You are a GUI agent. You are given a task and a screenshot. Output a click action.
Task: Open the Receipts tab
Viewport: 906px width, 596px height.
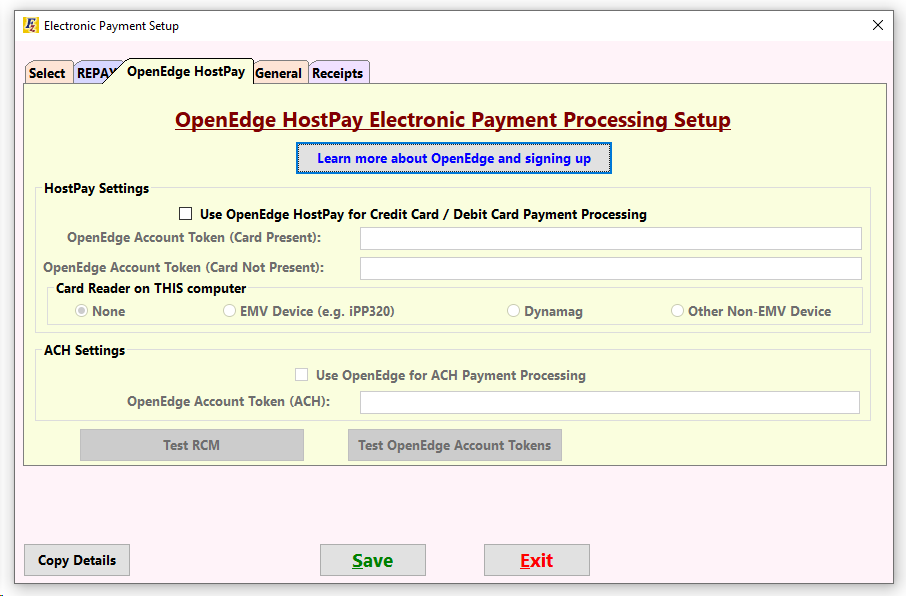tap(337, 73)
